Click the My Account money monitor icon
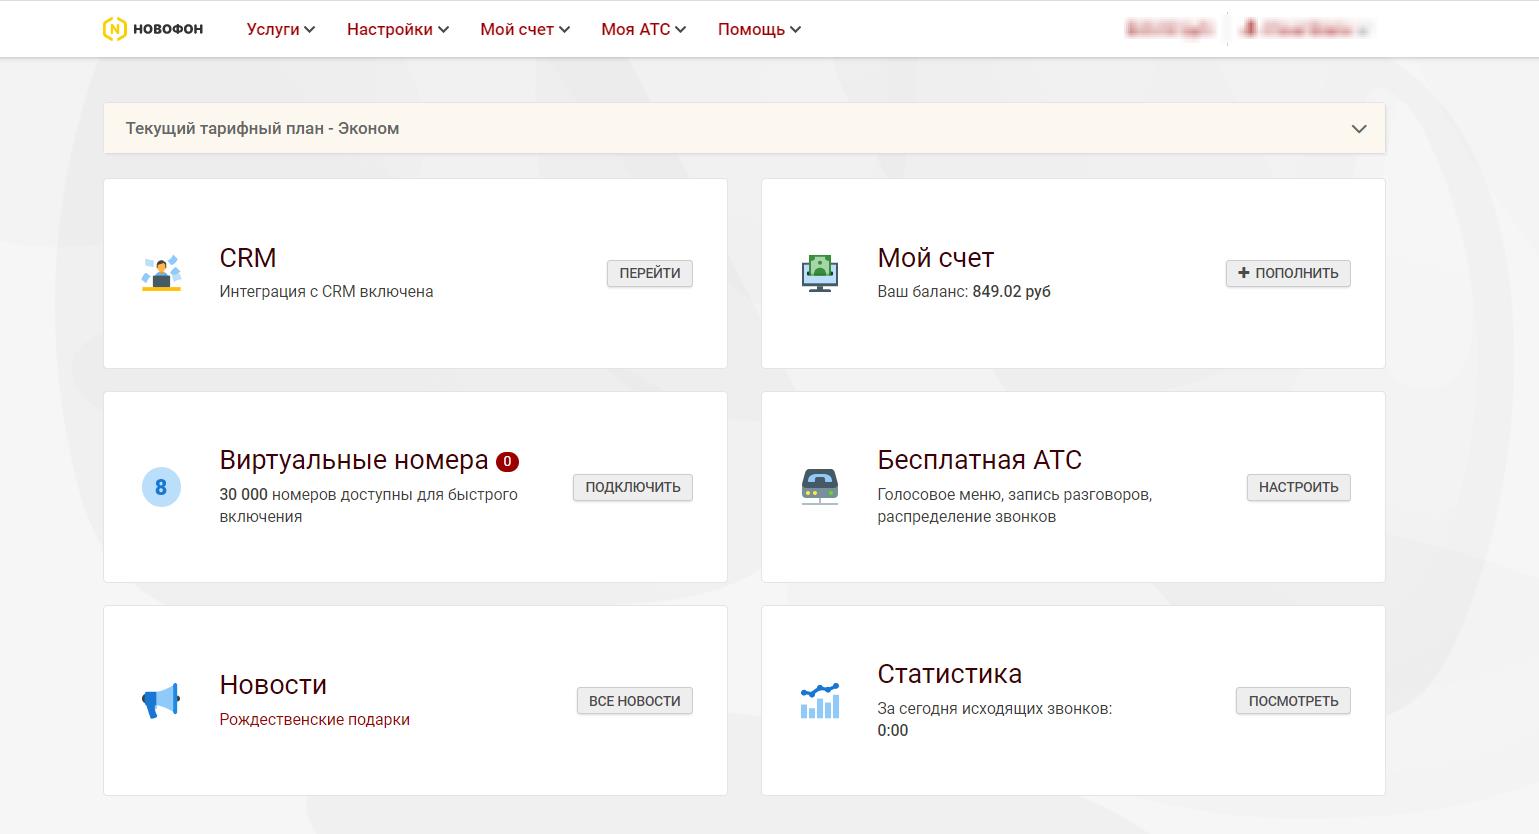Screen dimensions: 1539x834 pyautogui.click(x=820, y=273)
